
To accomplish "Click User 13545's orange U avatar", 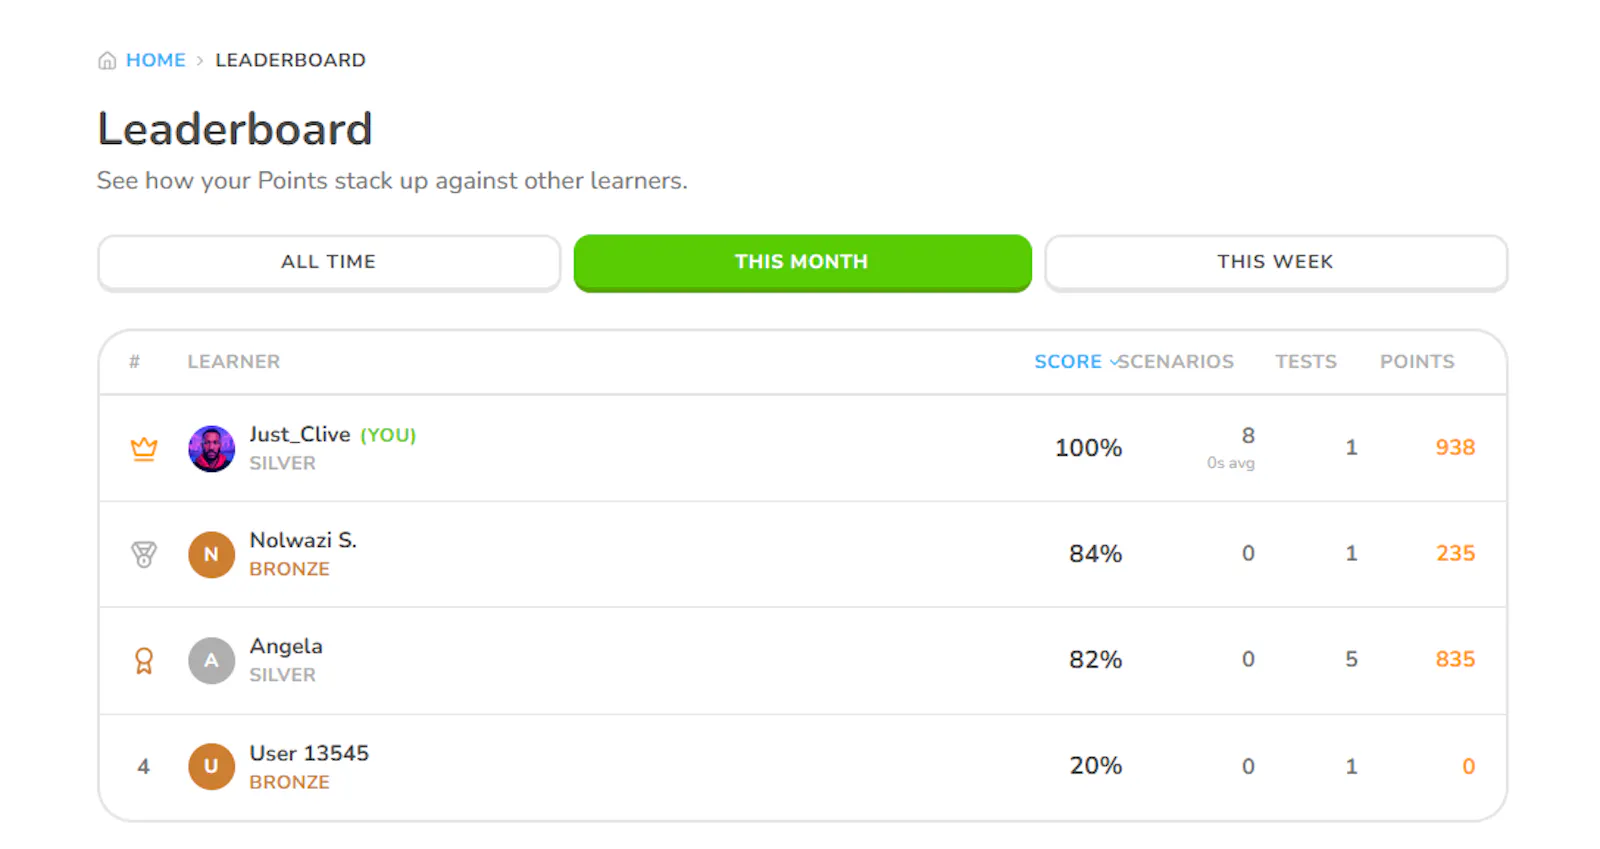I will pyautogui.click(x=211, y=767).
